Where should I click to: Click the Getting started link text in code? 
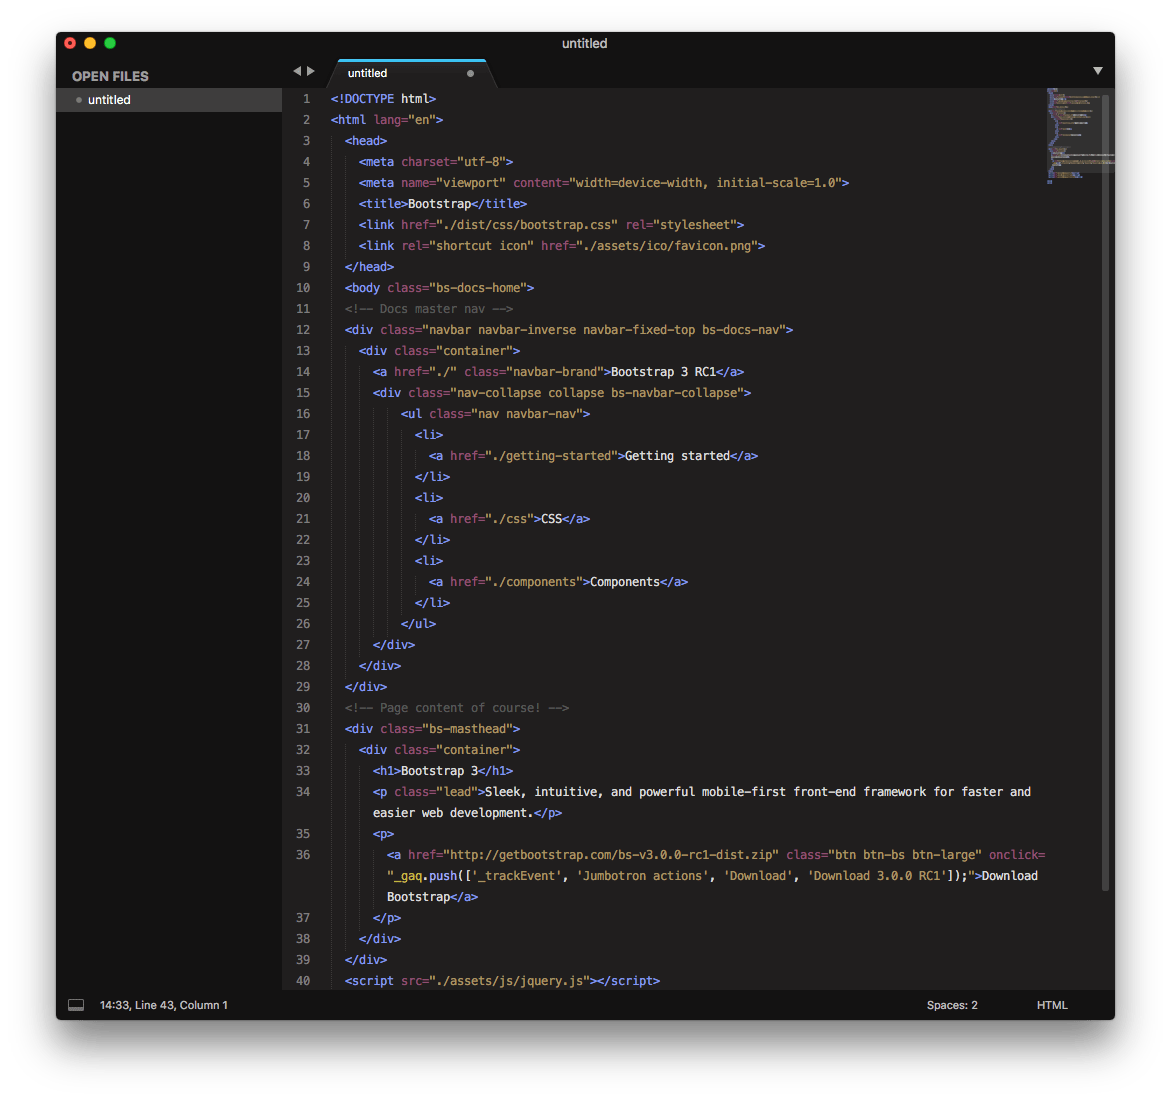(677, 456)
